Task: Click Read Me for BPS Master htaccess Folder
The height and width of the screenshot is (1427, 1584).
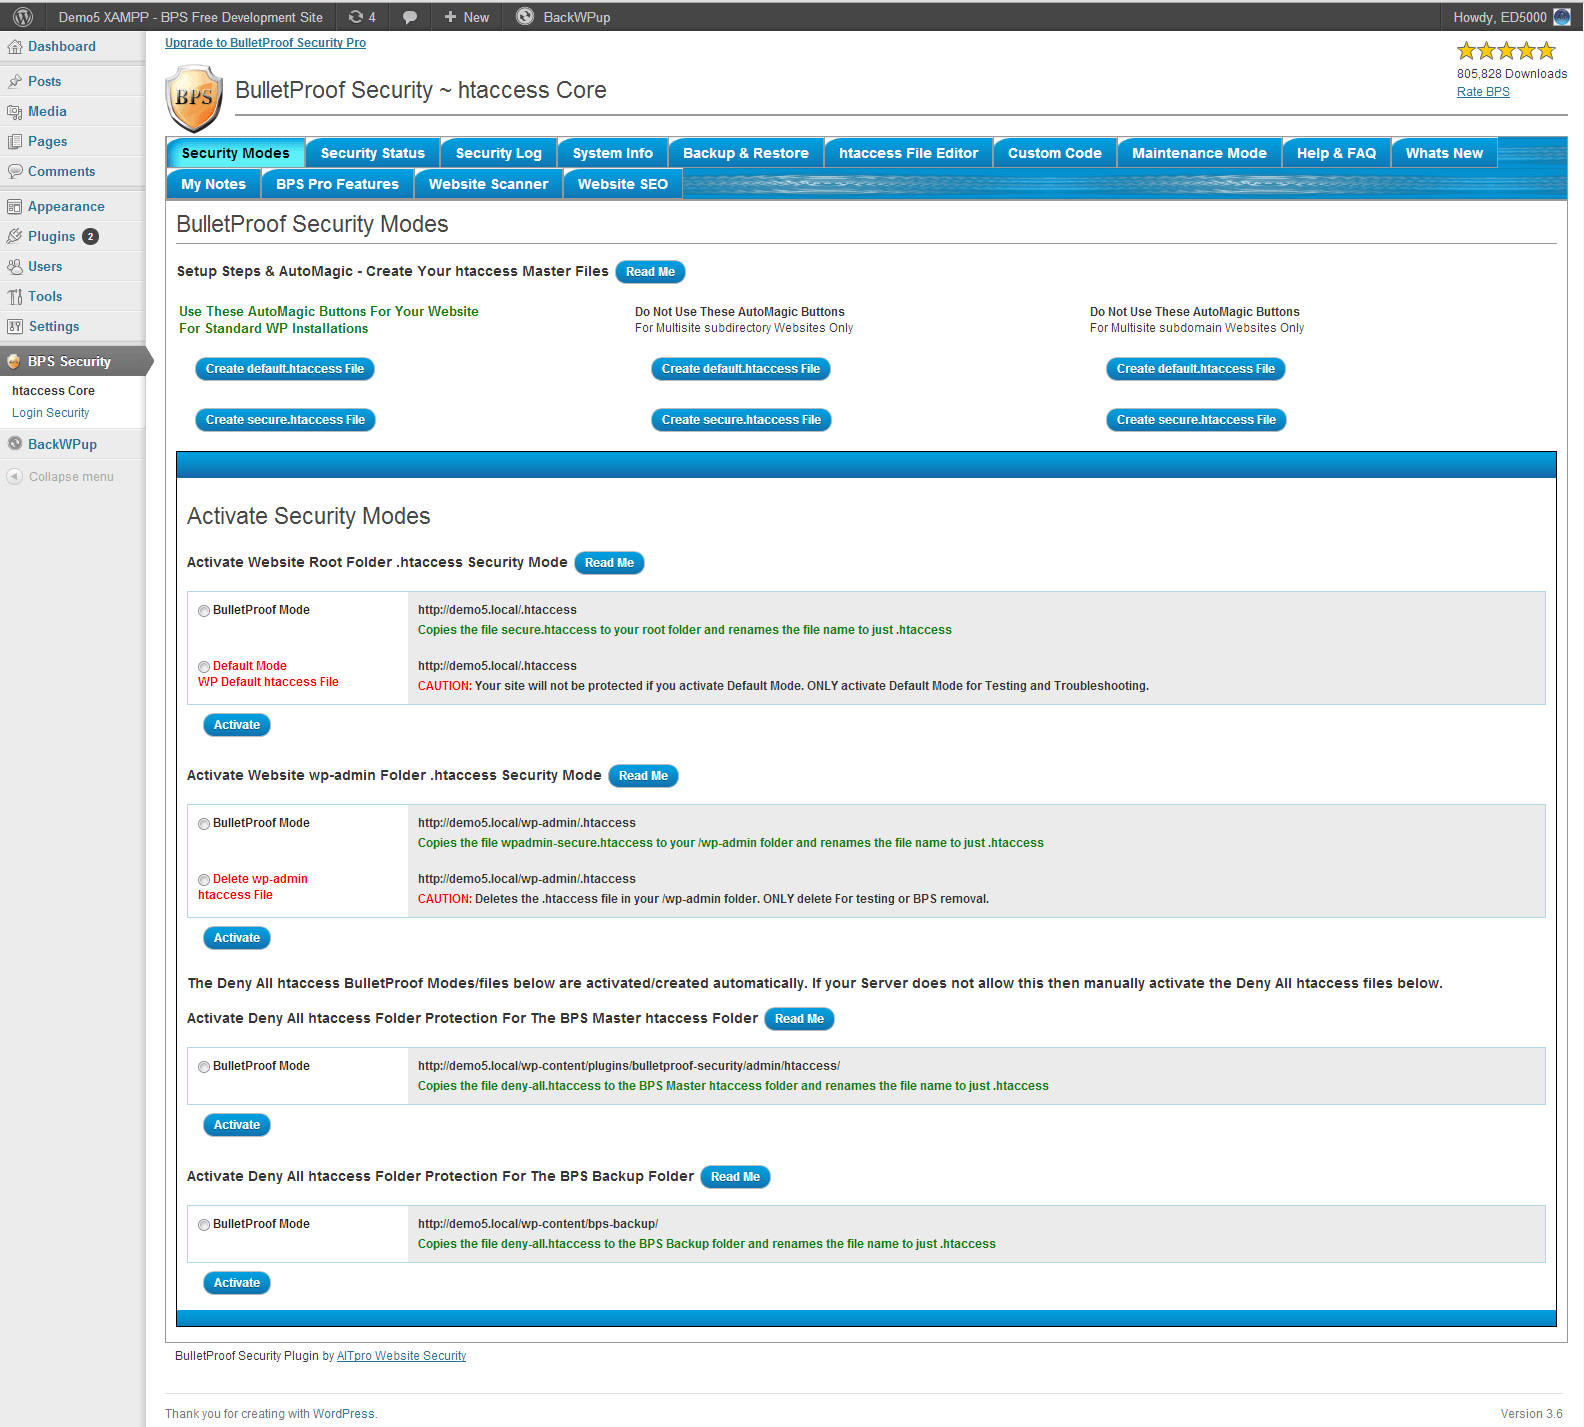Action: tap(799, 1019)
